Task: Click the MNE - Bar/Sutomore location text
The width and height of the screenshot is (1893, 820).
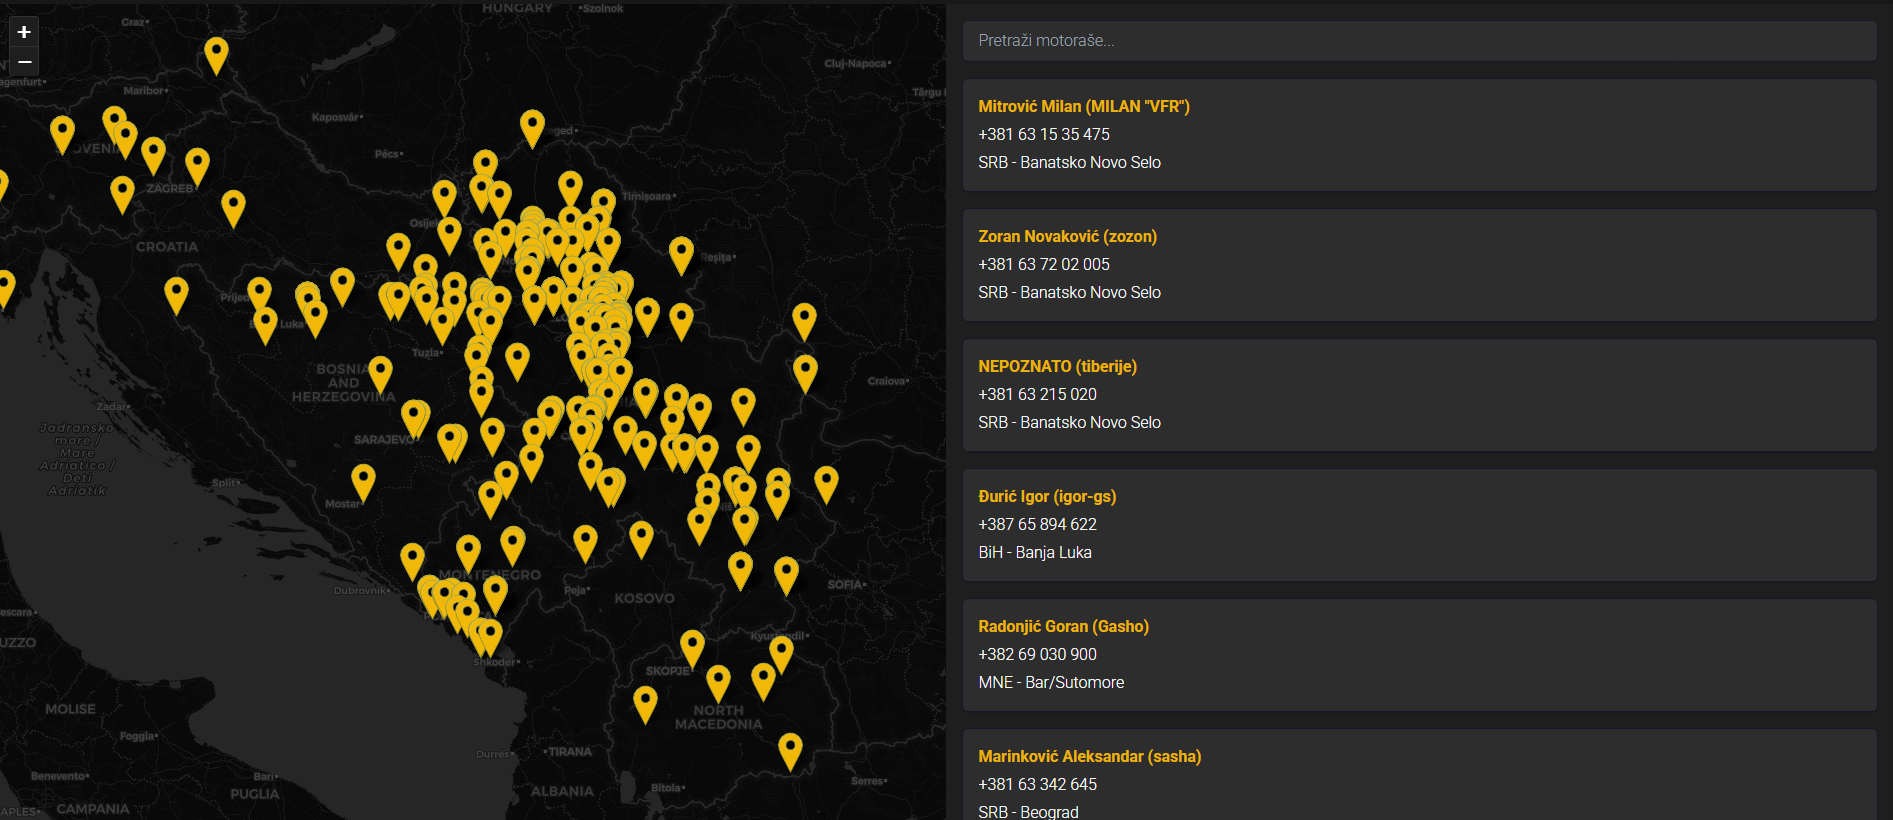Action: coord(1051,682)
